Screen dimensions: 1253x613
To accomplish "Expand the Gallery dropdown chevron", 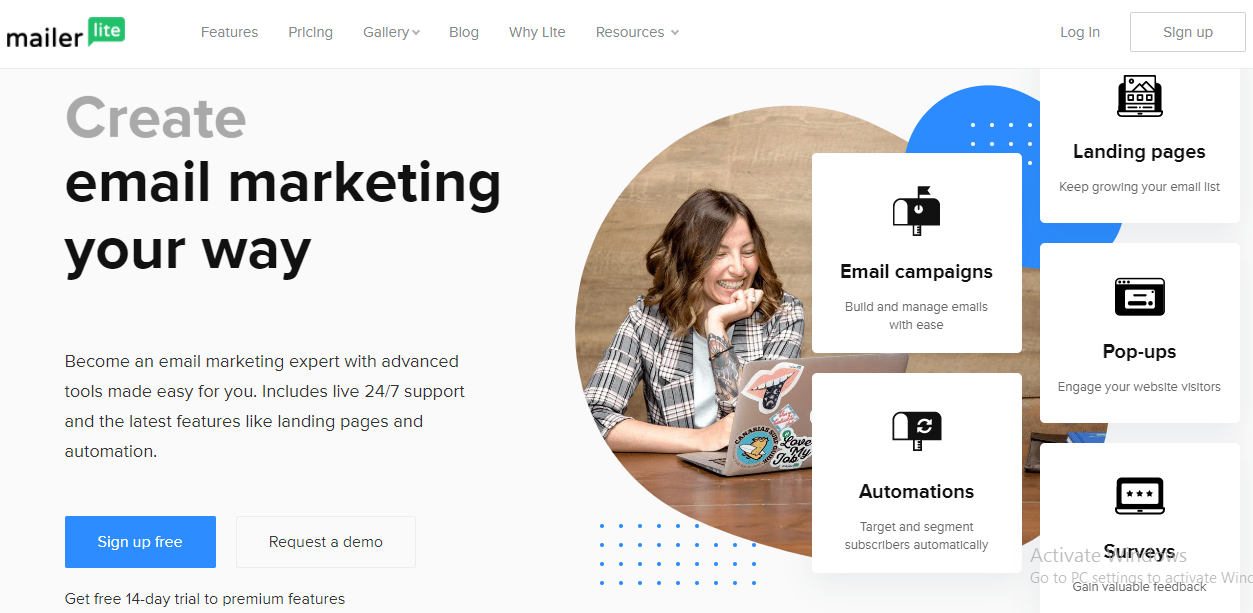I will pos(416,33).
